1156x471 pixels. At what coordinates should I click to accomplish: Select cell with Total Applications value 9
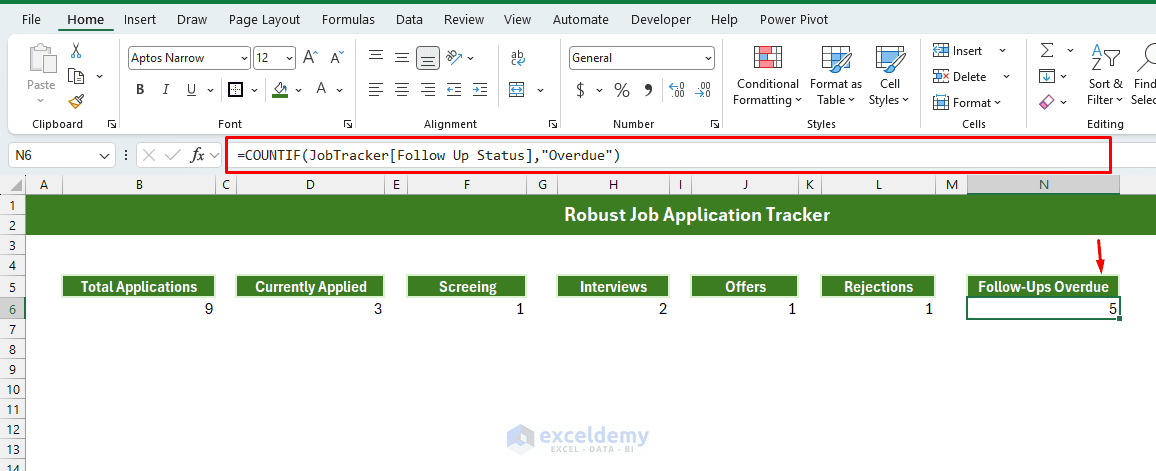(139, 309)
